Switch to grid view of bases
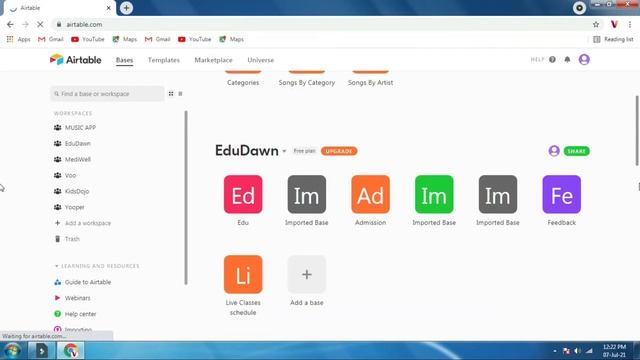The image size is (640, 360). [x=171, y=94]
